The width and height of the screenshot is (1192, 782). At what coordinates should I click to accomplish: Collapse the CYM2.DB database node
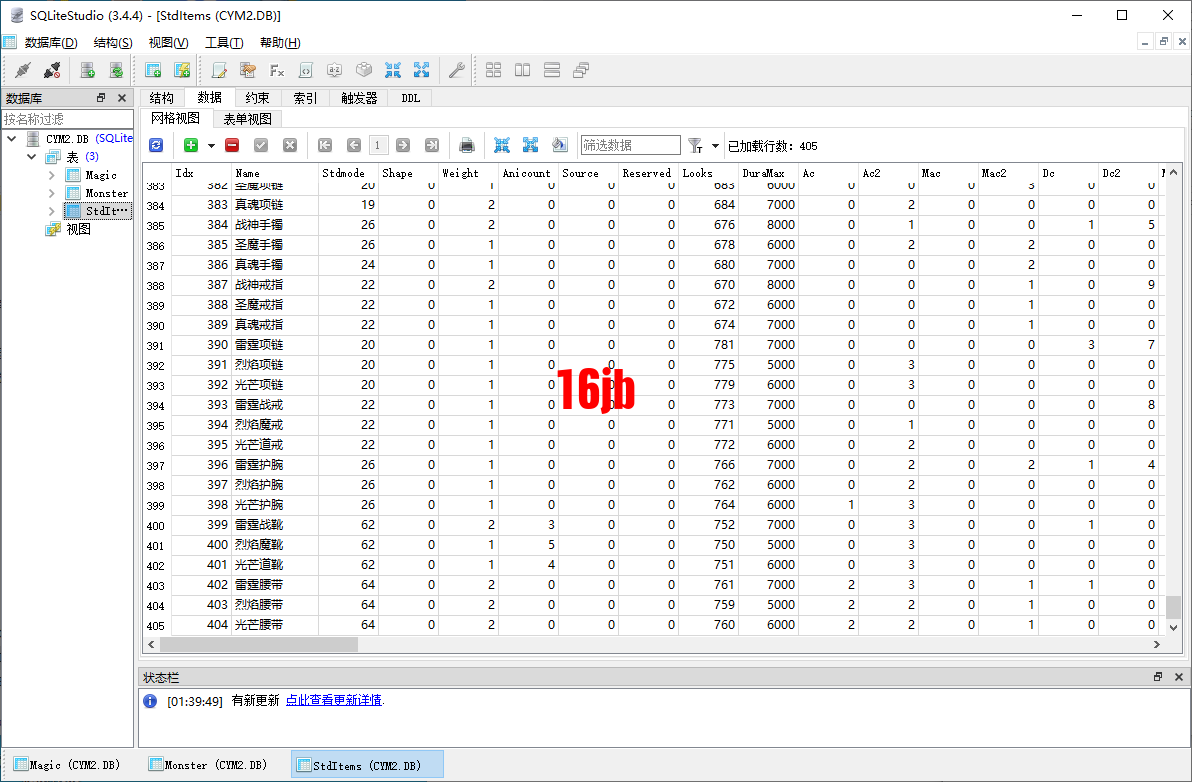[11, 138]
